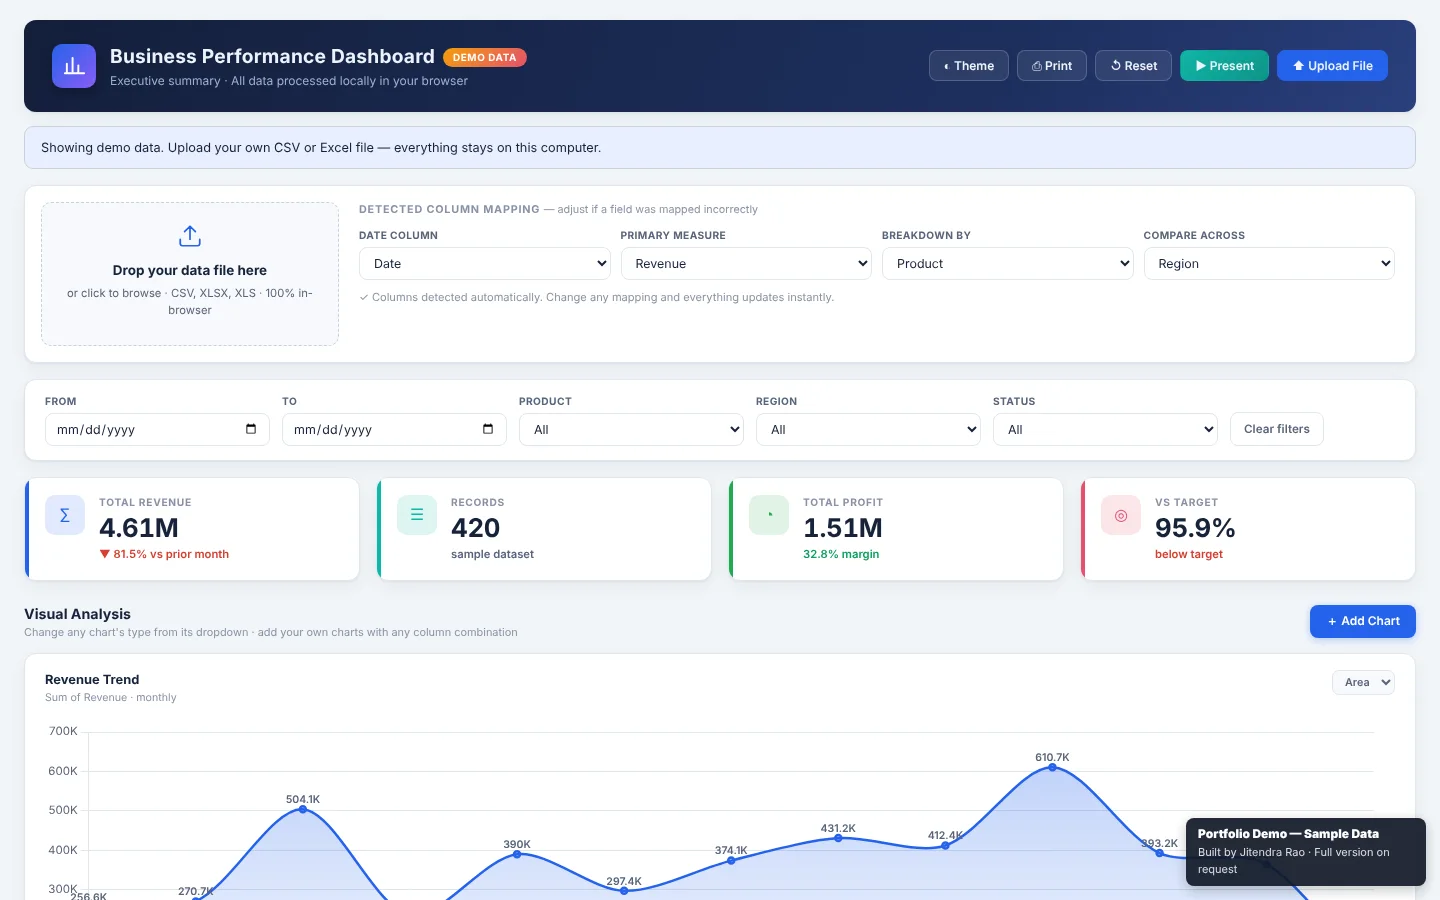The image size is (1440, 900).
Task: Open the Region filter dropdown
Action: pyautogui.click(x=868, y=429)
